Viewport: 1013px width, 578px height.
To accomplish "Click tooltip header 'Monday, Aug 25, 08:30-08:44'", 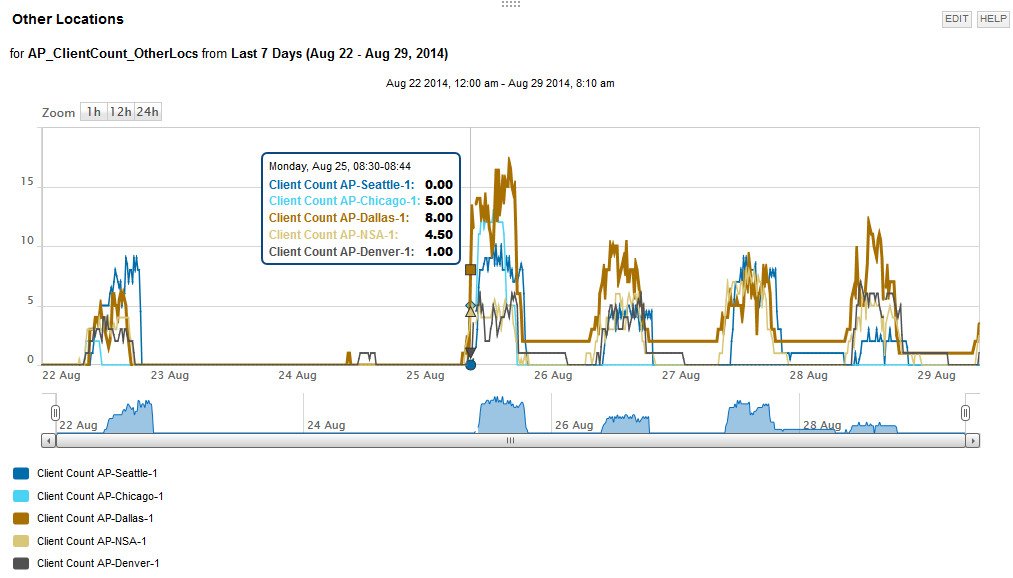I will pos(340,167).
